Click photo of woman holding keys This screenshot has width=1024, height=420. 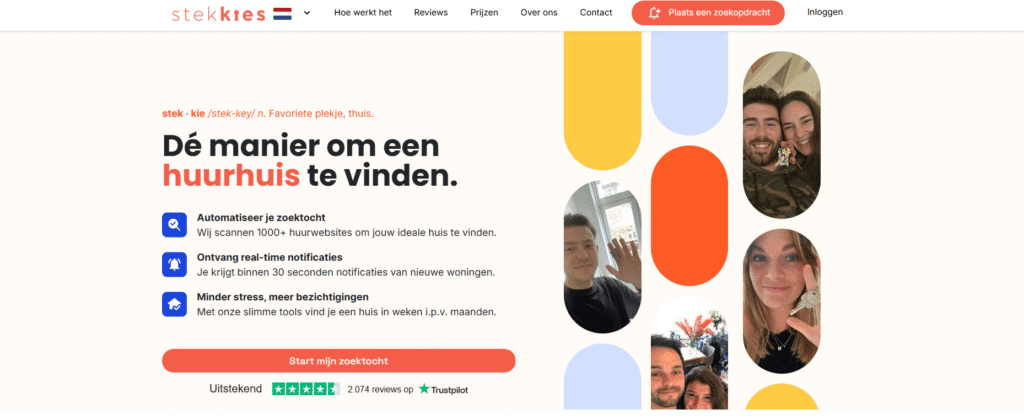[781, 301]
